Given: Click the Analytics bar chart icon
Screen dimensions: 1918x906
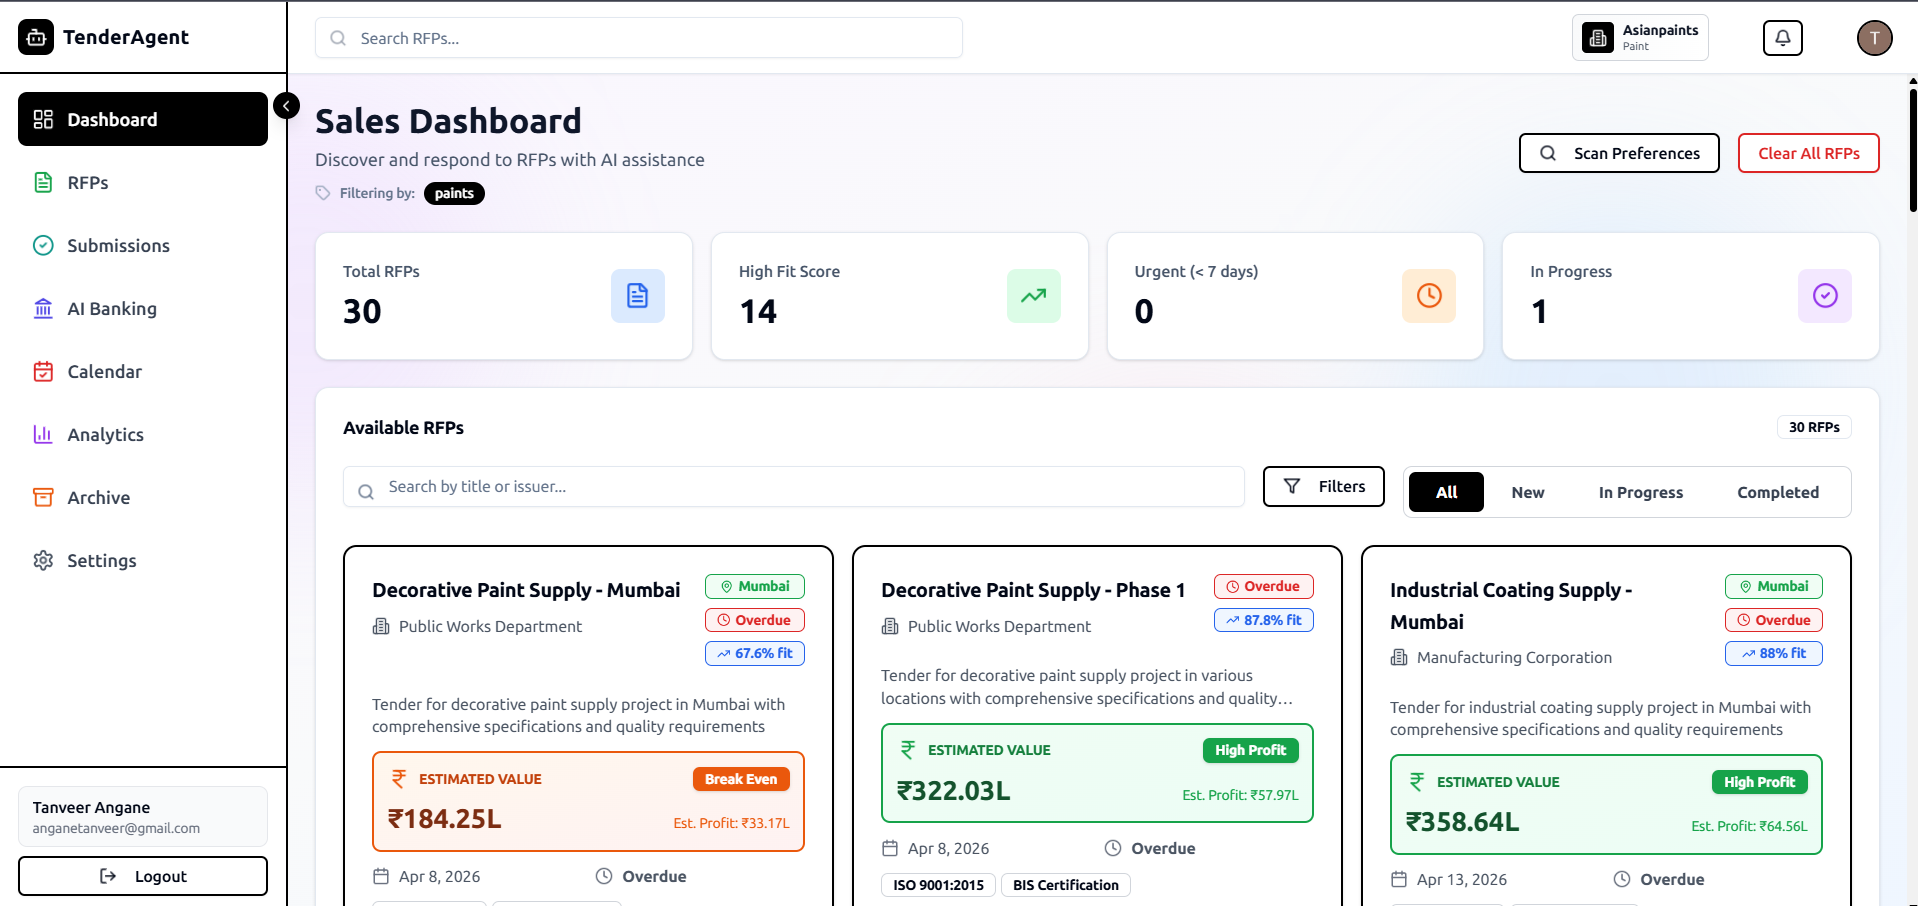Looking at the screenshot, I should pyautogui.click(x=43, y=434).
